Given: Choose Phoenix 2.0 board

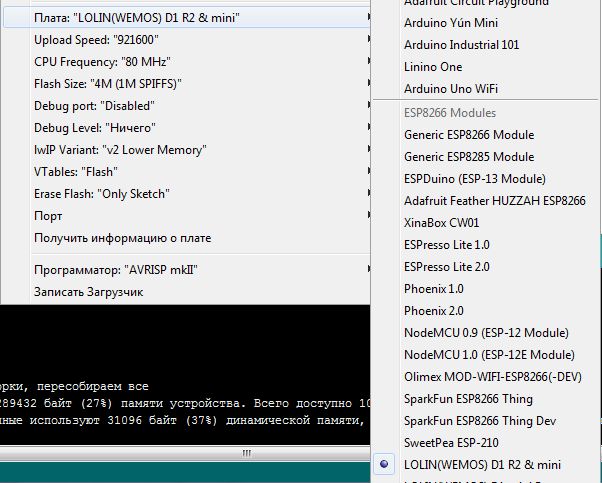Looking at the screenshot, I should coord(486,311).
